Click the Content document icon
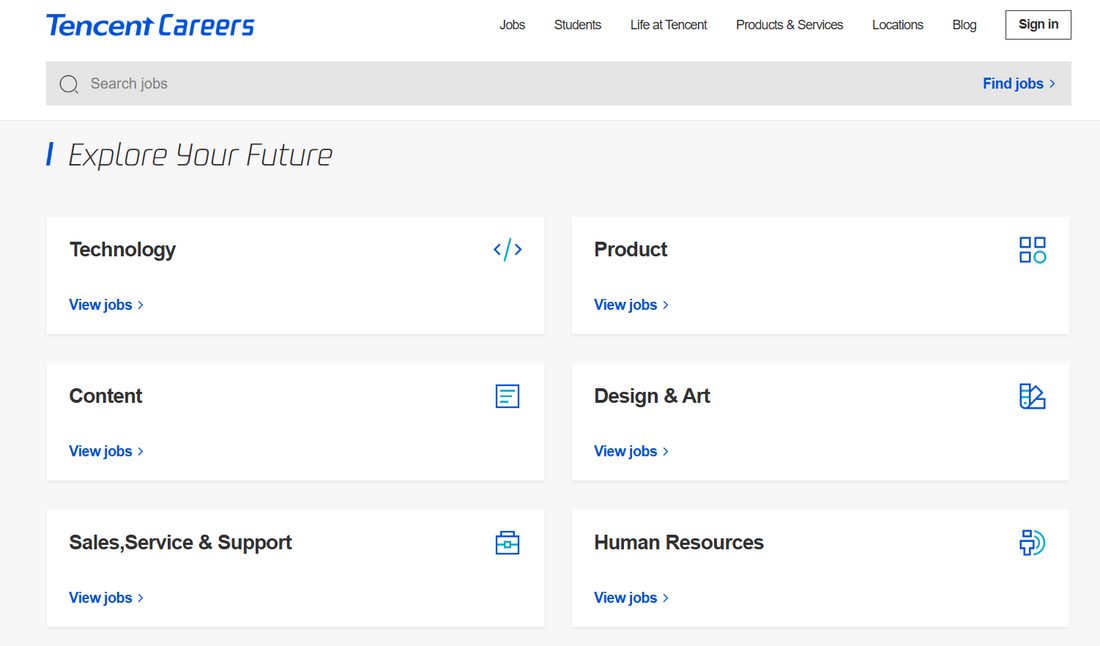 pos(507,396)
